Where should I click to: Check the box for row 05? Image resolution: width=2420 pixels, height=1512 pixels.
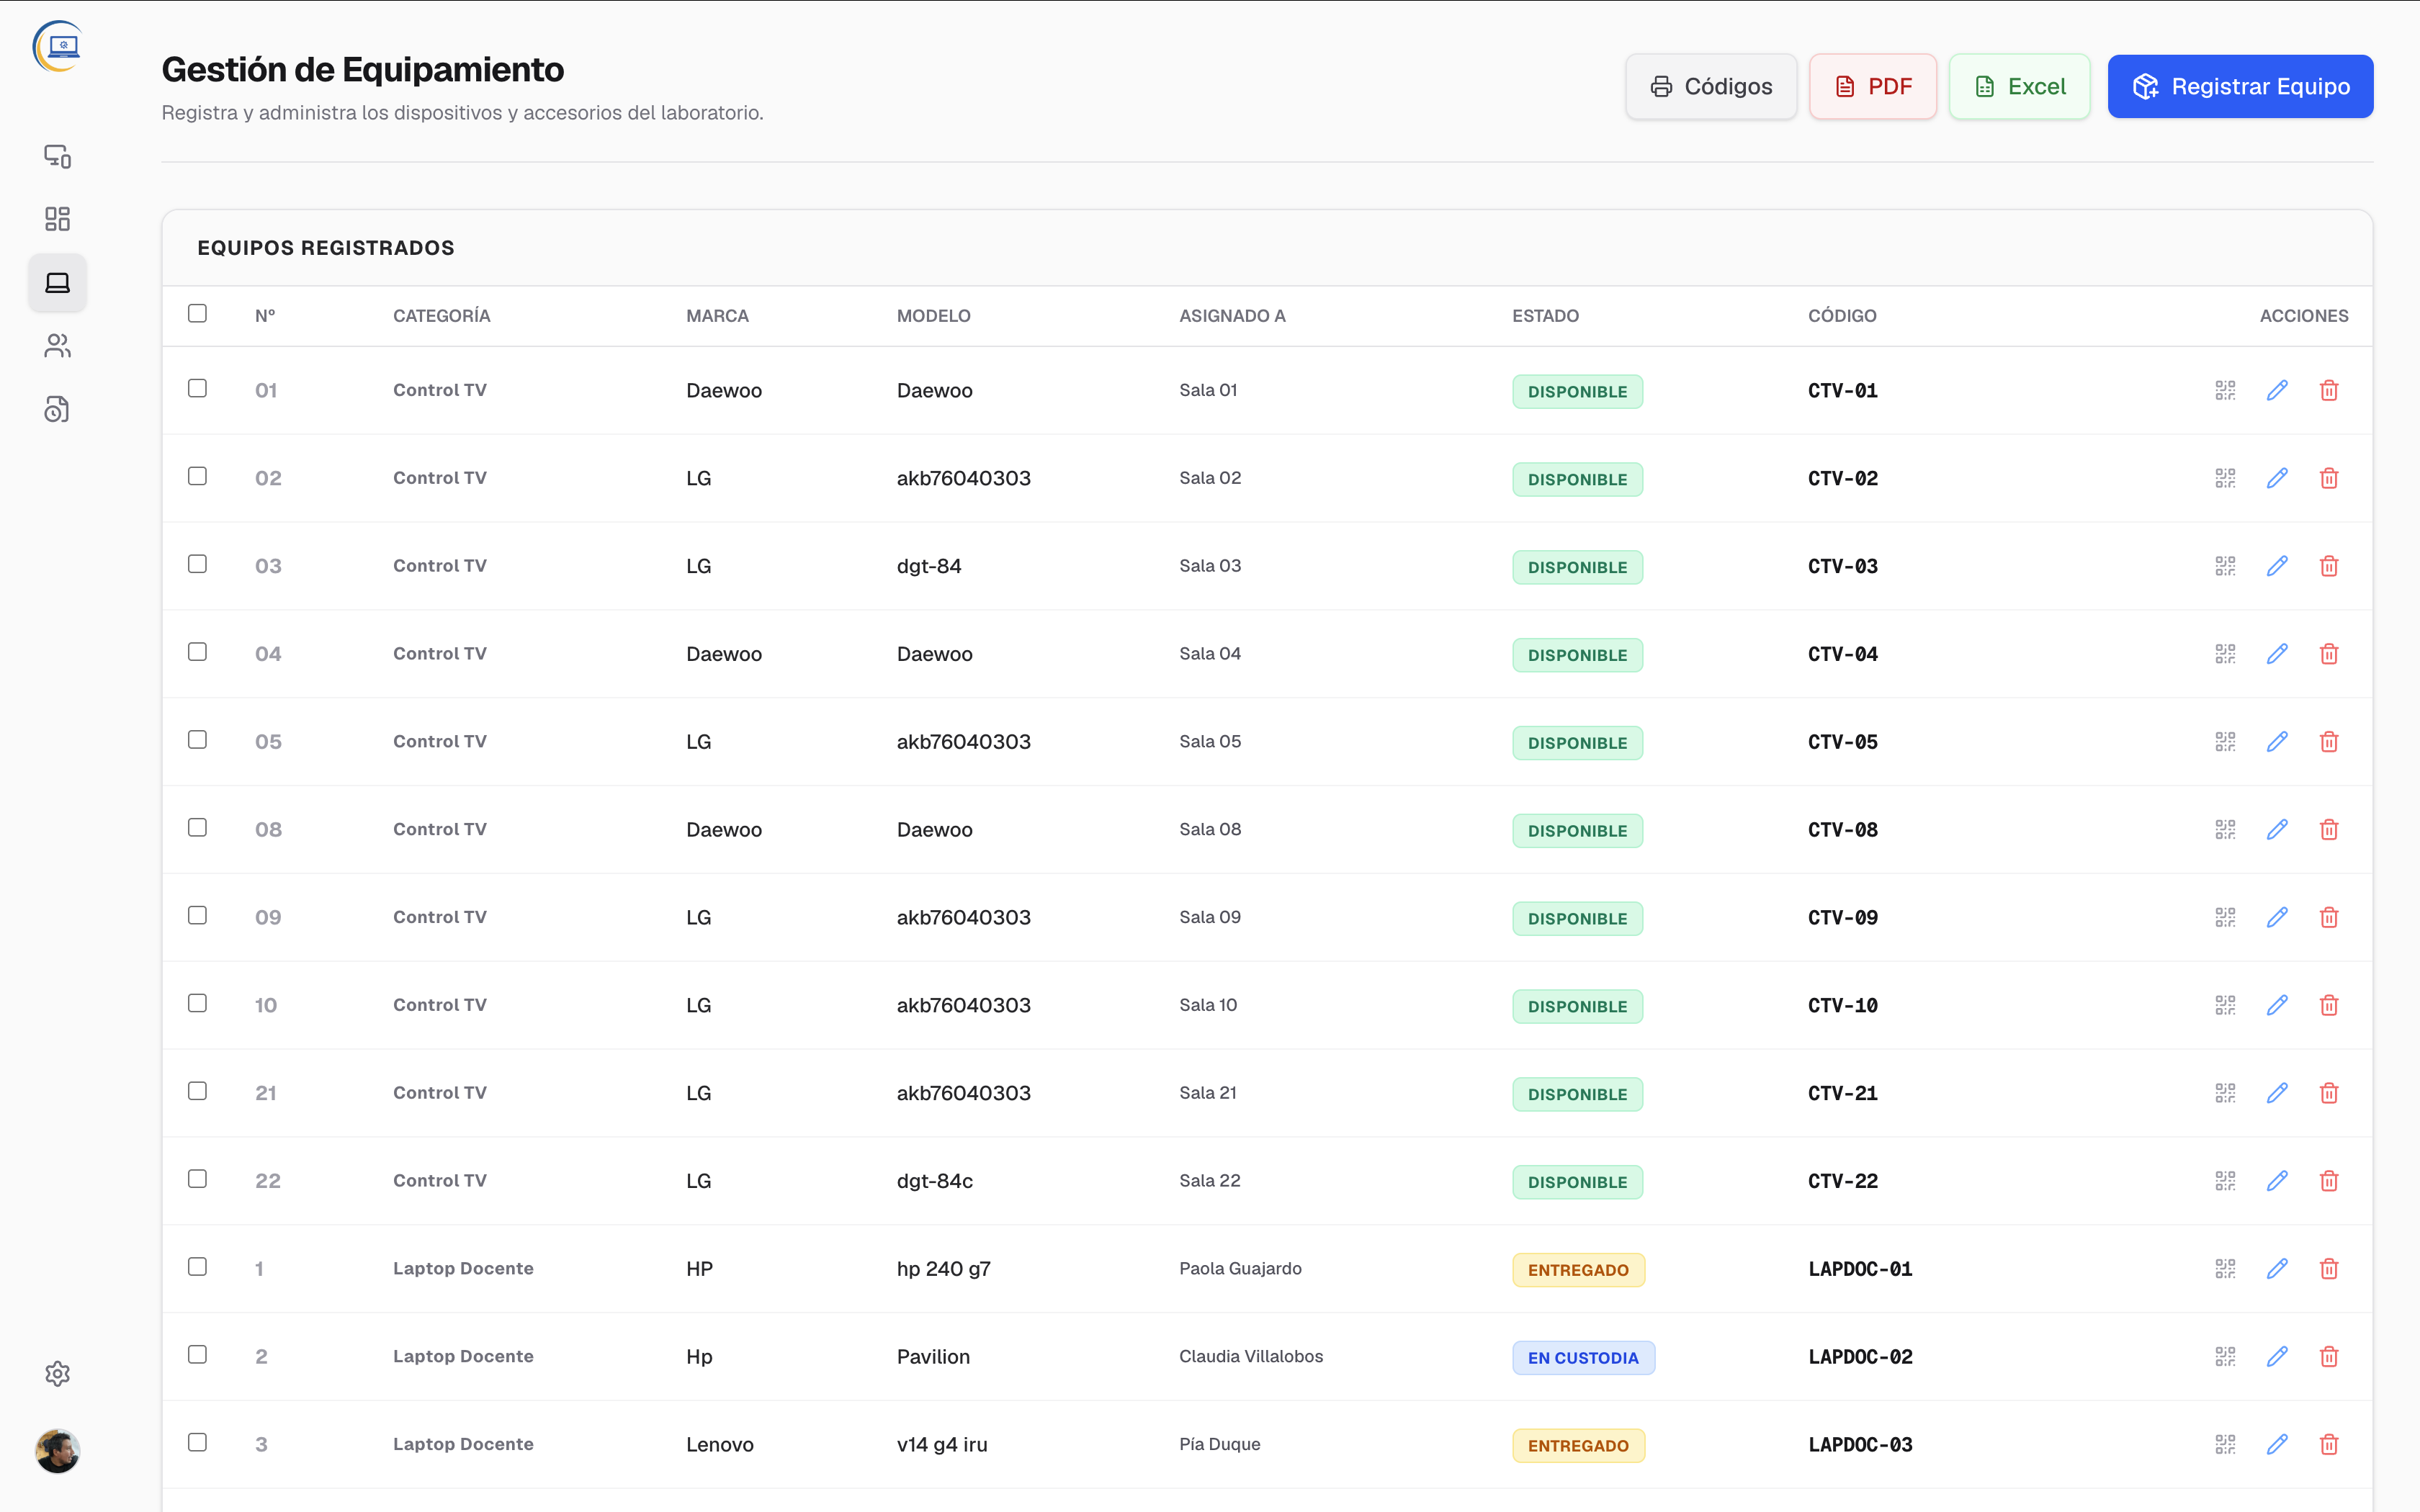pos(197,739)
